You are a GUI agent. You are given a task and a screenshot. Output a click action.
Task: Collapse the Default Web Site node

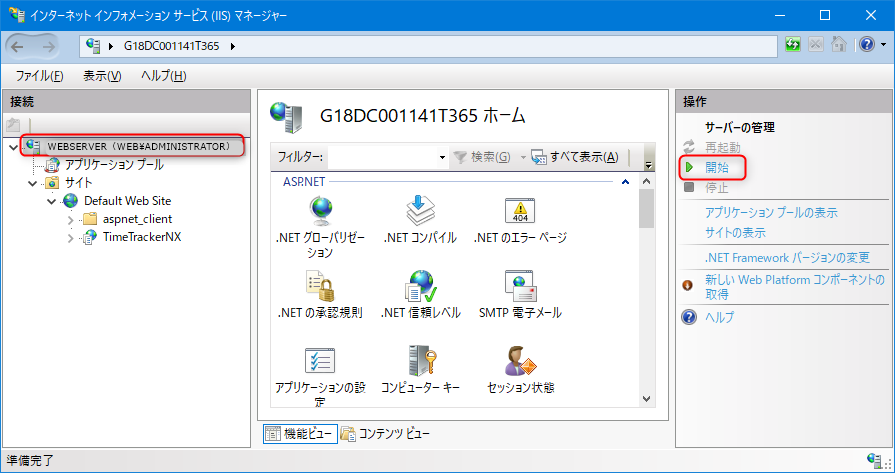click(51, 201)
